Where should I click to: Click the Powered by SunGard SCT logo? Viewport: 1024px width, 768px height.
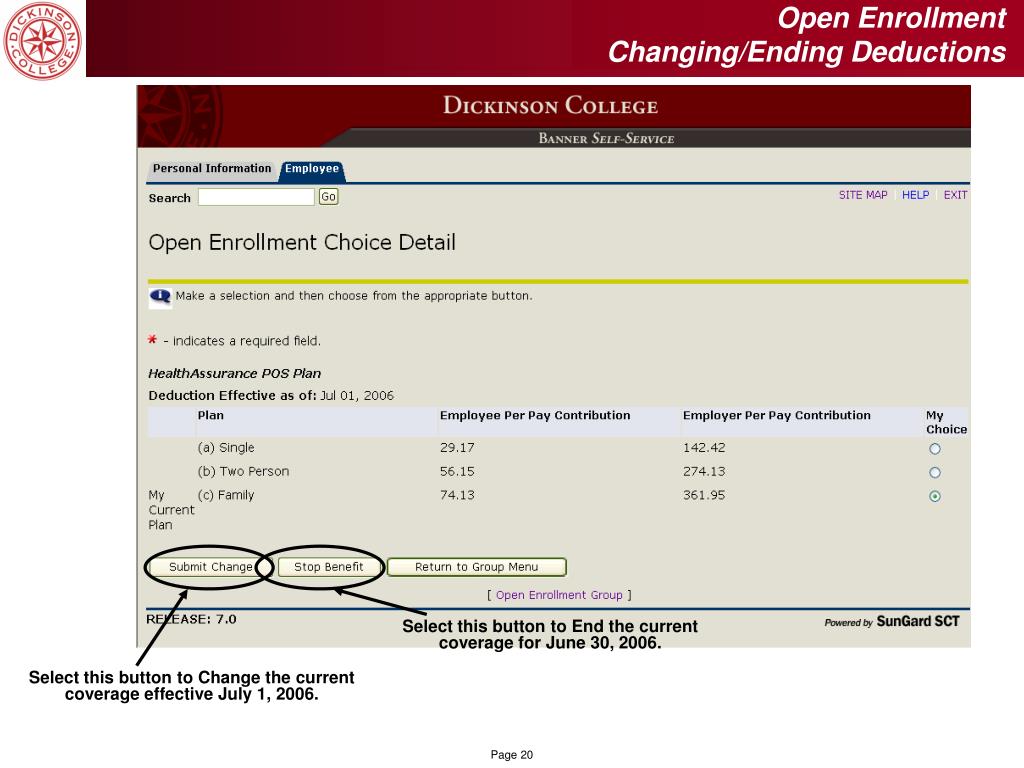click(x=892, y=622)
